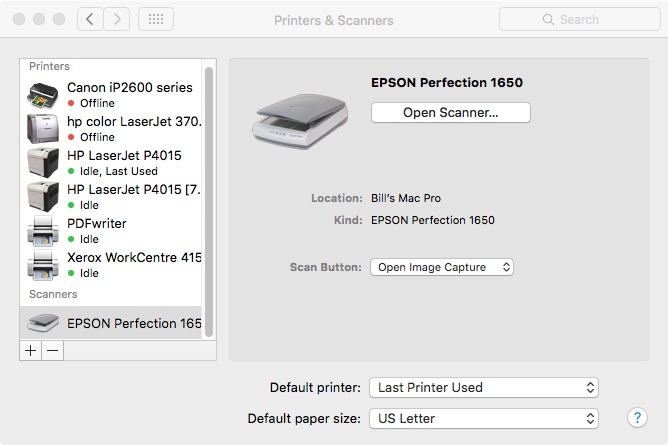Screen dimensions: 668x445
Task: Click the Kind value EPSON Perfection 1650
Action: 432,220
